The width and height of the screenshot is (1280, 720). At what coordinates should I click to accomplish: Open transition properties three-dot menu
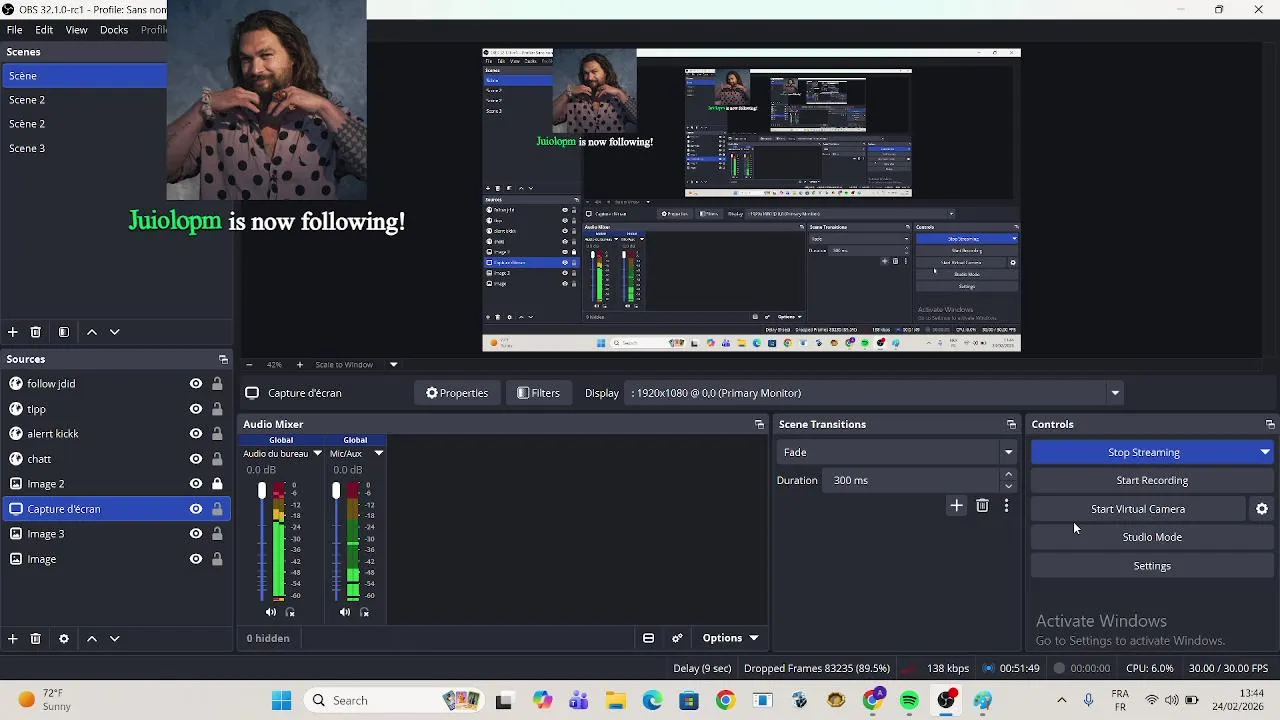1006,506
